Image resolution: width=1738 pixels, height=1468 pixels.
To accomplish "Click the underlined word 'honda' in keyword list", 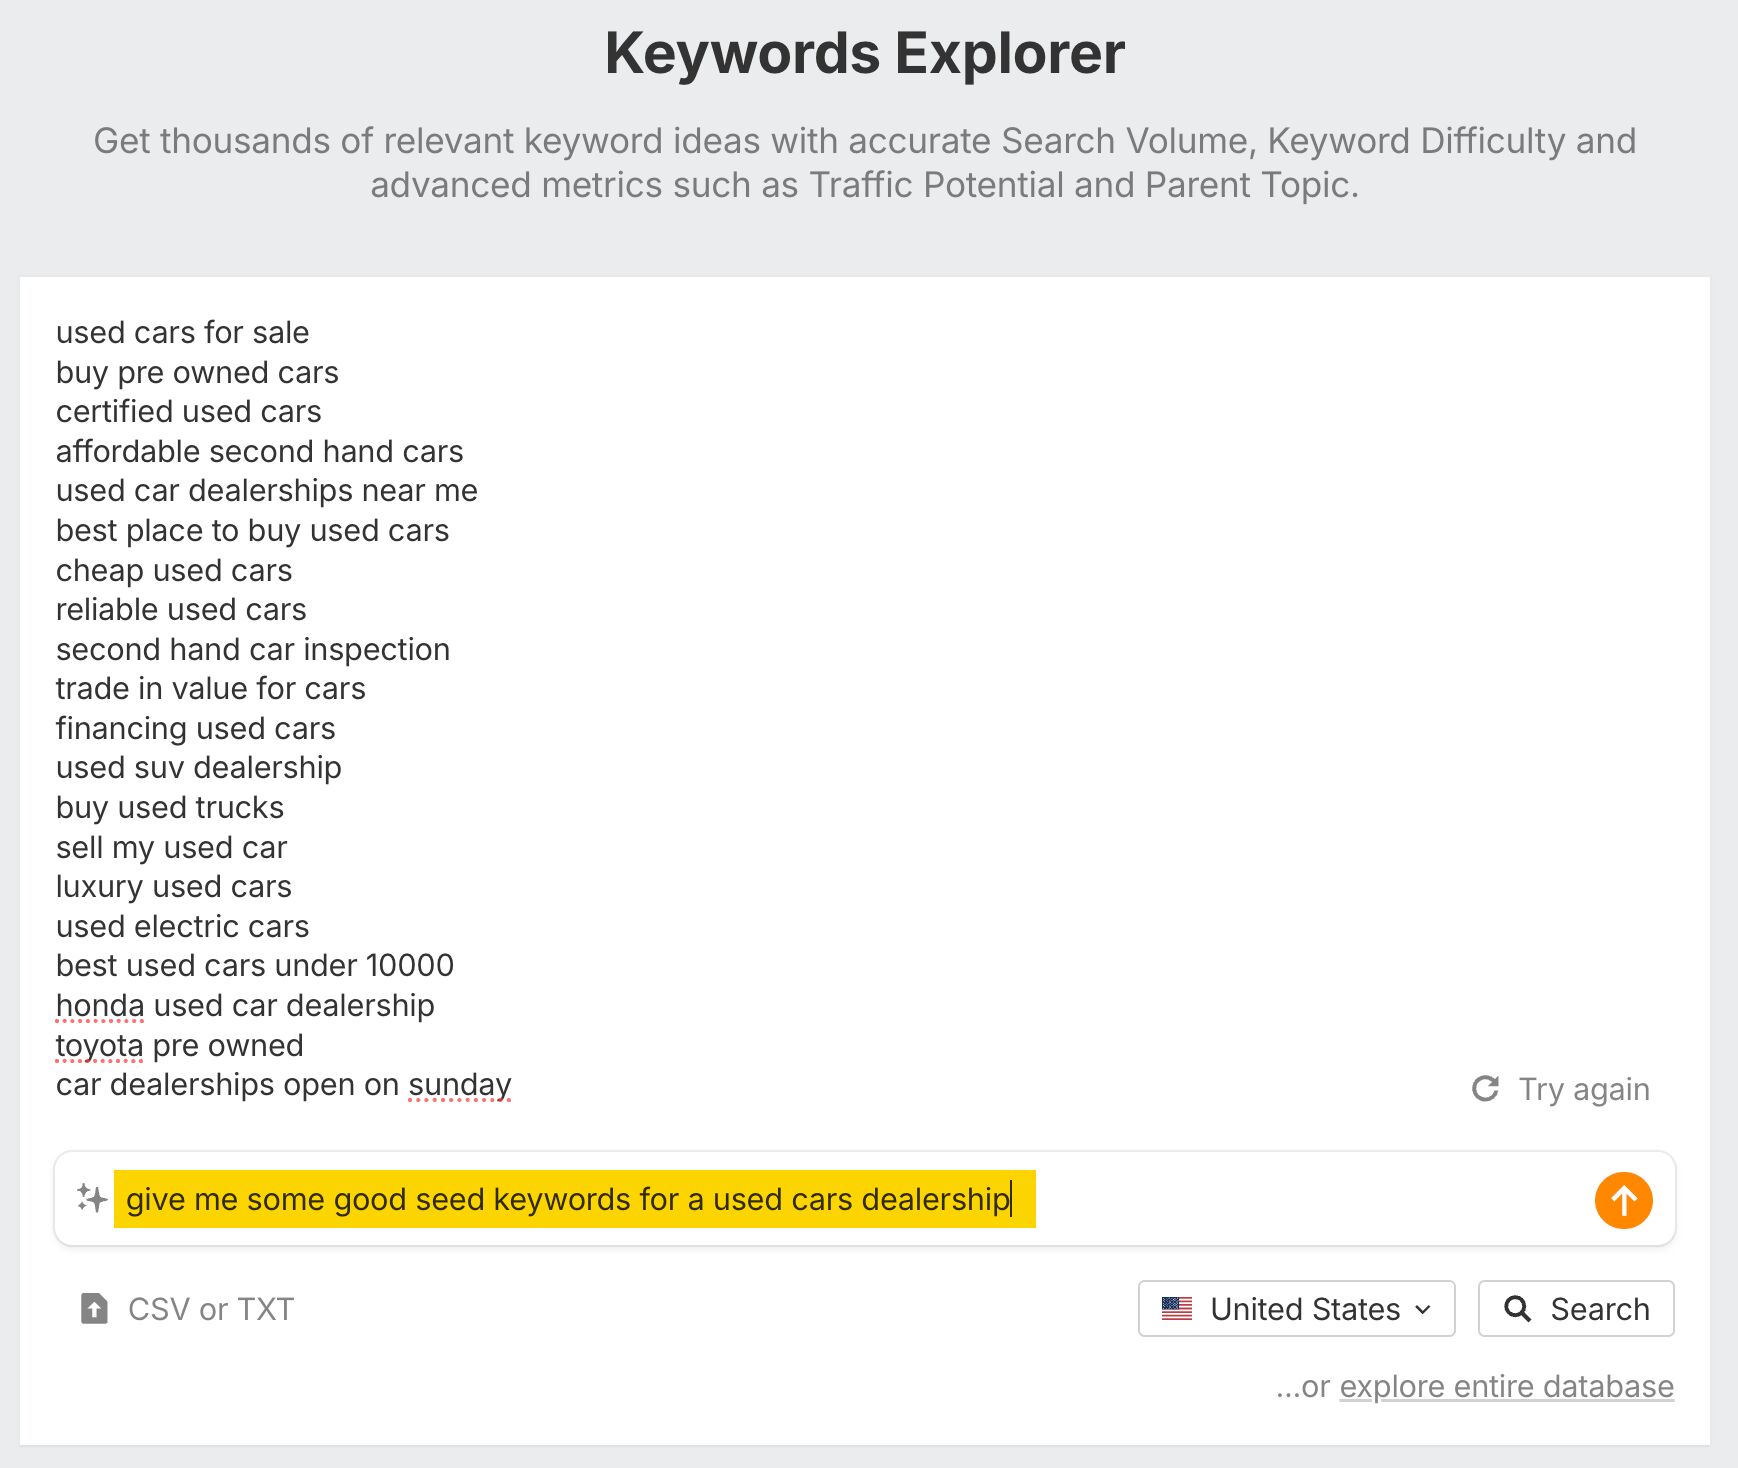I will click(99, 1005).
